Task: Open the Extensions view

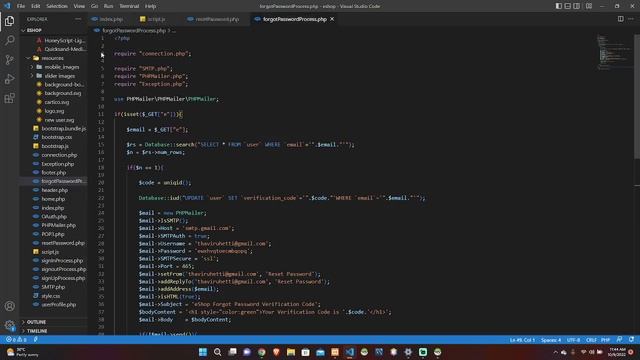Action: (x=9, y=98)
